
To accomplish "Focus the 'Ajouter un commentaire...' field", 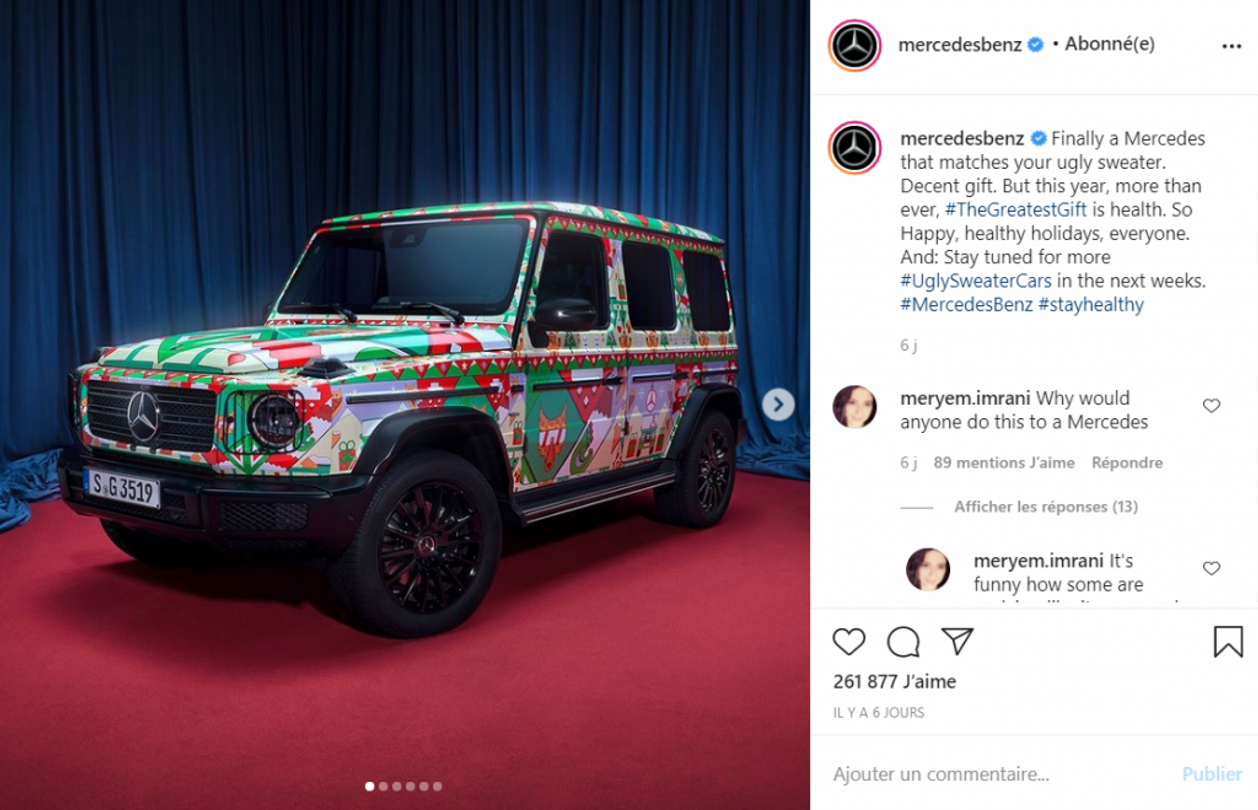I will (x=1000, y=774).
